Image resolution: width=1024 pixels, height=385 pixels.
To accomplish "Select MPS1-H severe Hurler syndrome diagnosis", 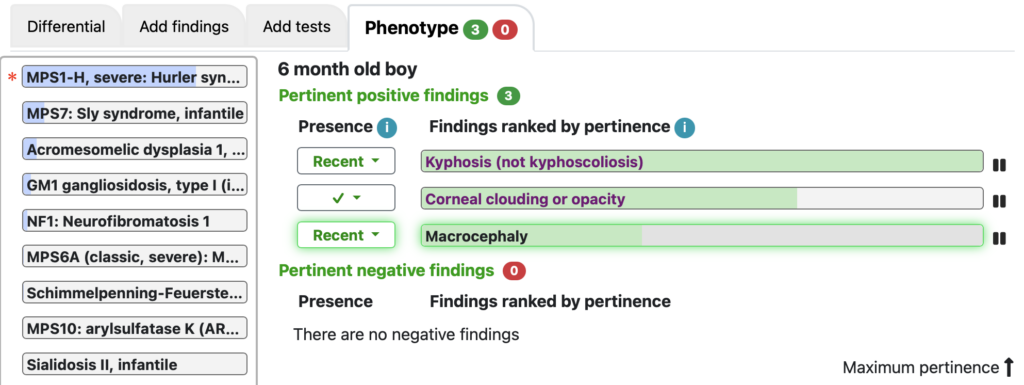I will (135, 77).
